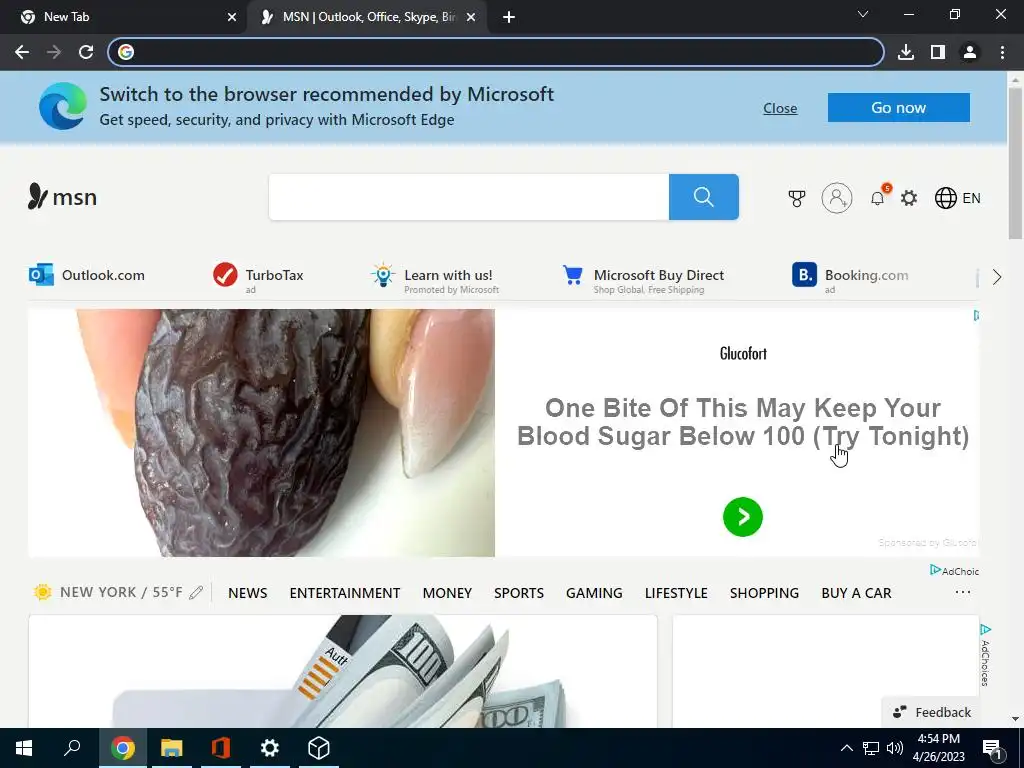Open the GAMING category

[594, 593]
